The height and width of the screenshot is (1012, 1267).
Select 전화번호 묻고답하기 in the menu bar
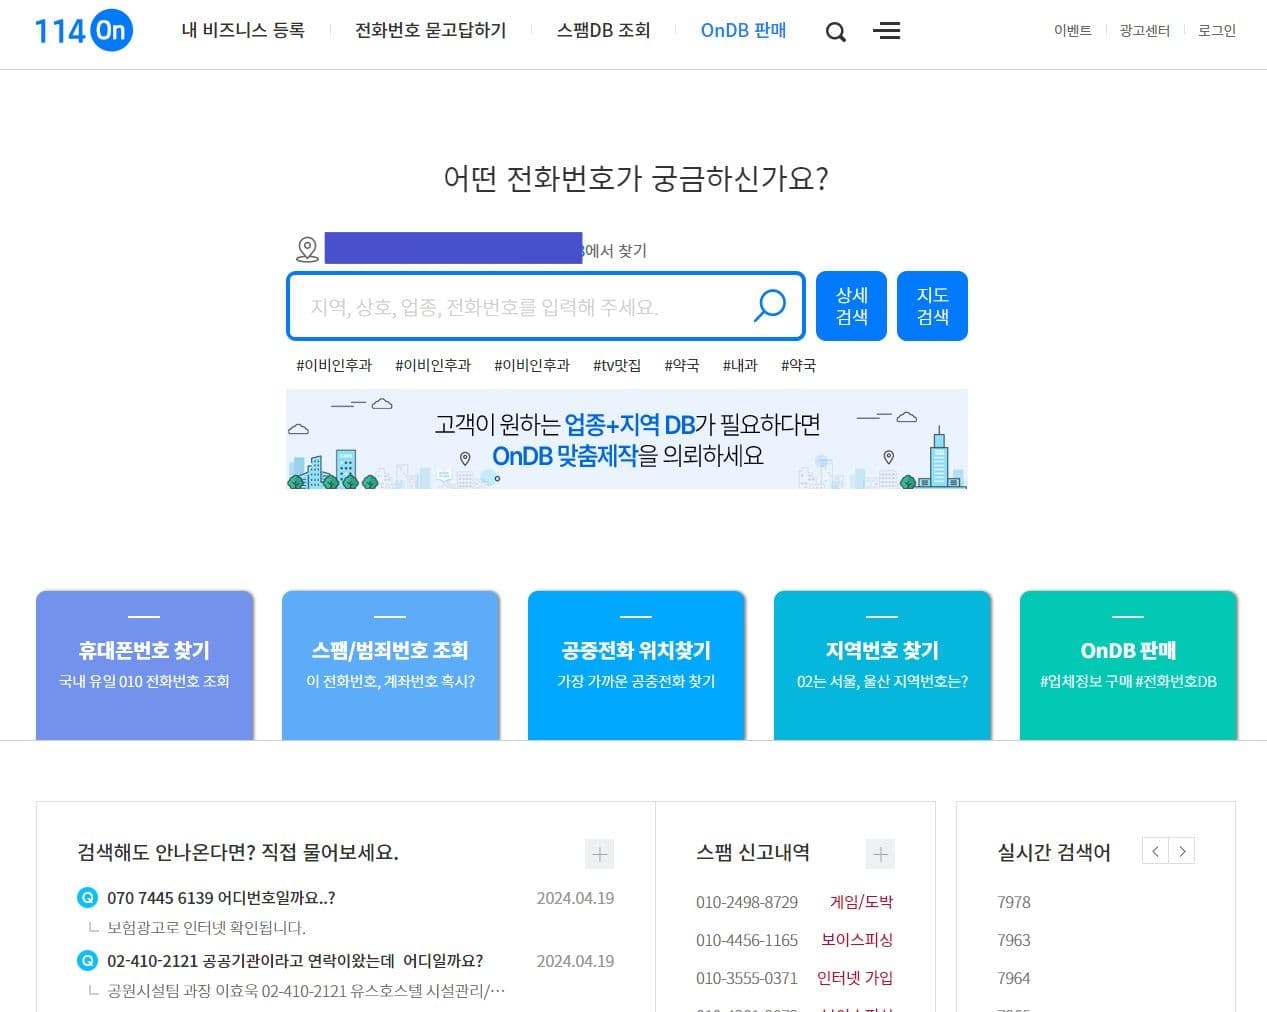(430, 30)
